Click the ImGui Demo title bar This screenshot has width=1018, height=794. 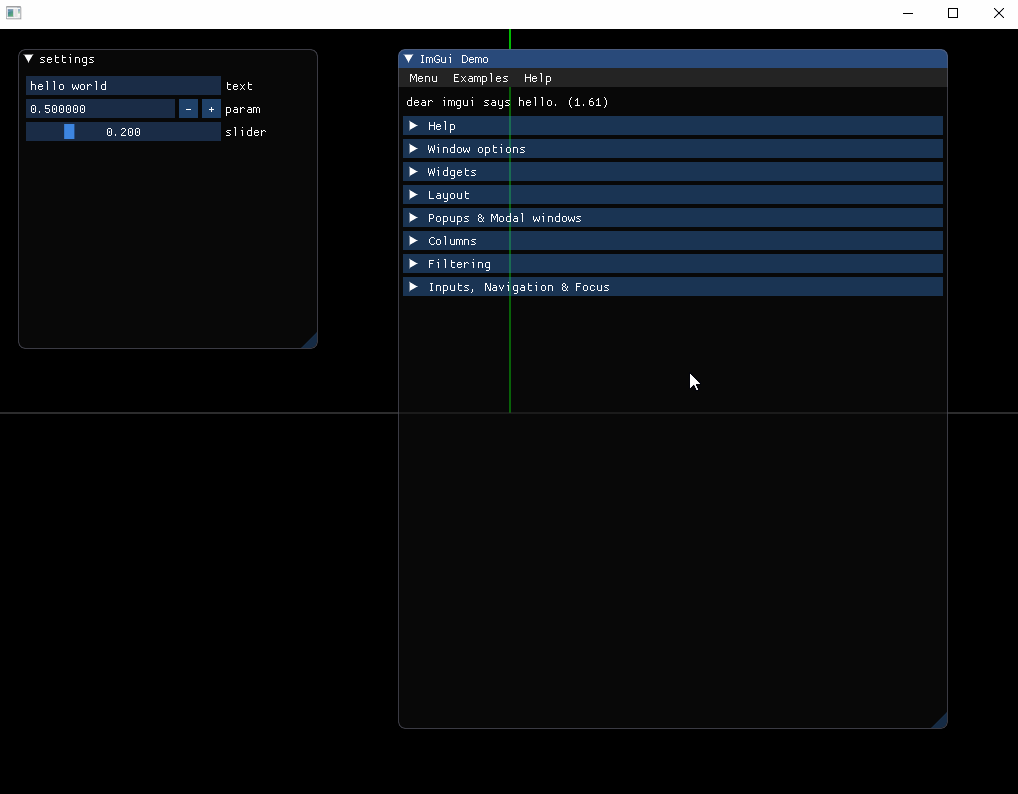pos(673,58)
